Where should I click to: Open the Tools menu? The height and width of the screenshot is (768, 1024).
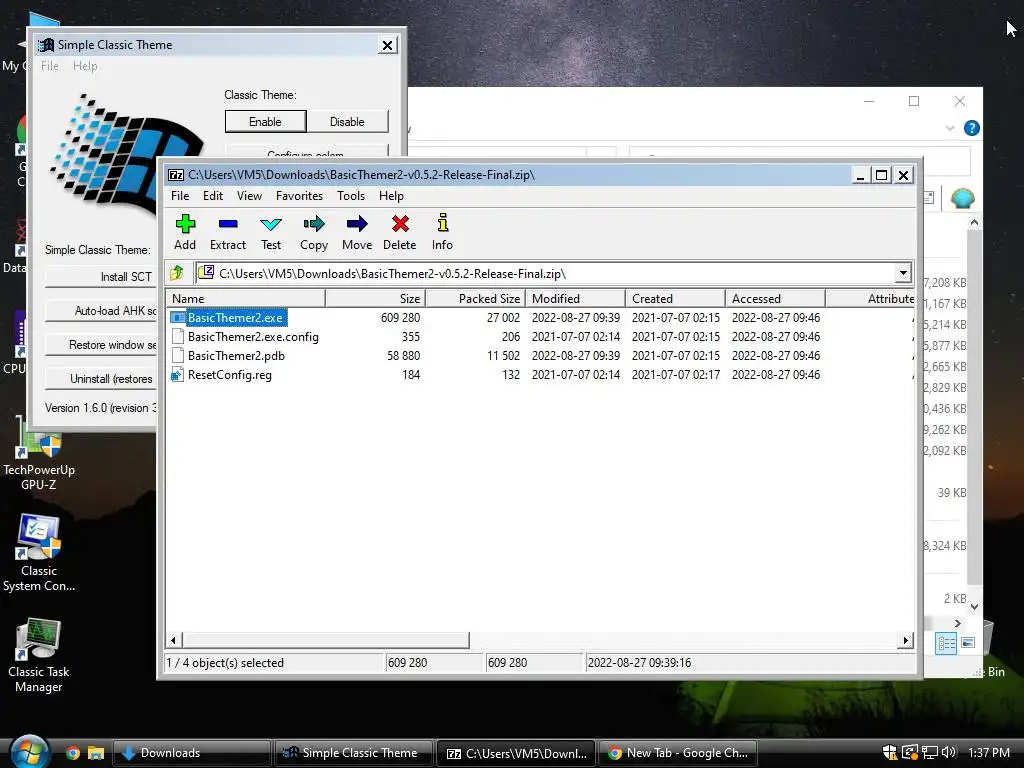click(351, 196)
